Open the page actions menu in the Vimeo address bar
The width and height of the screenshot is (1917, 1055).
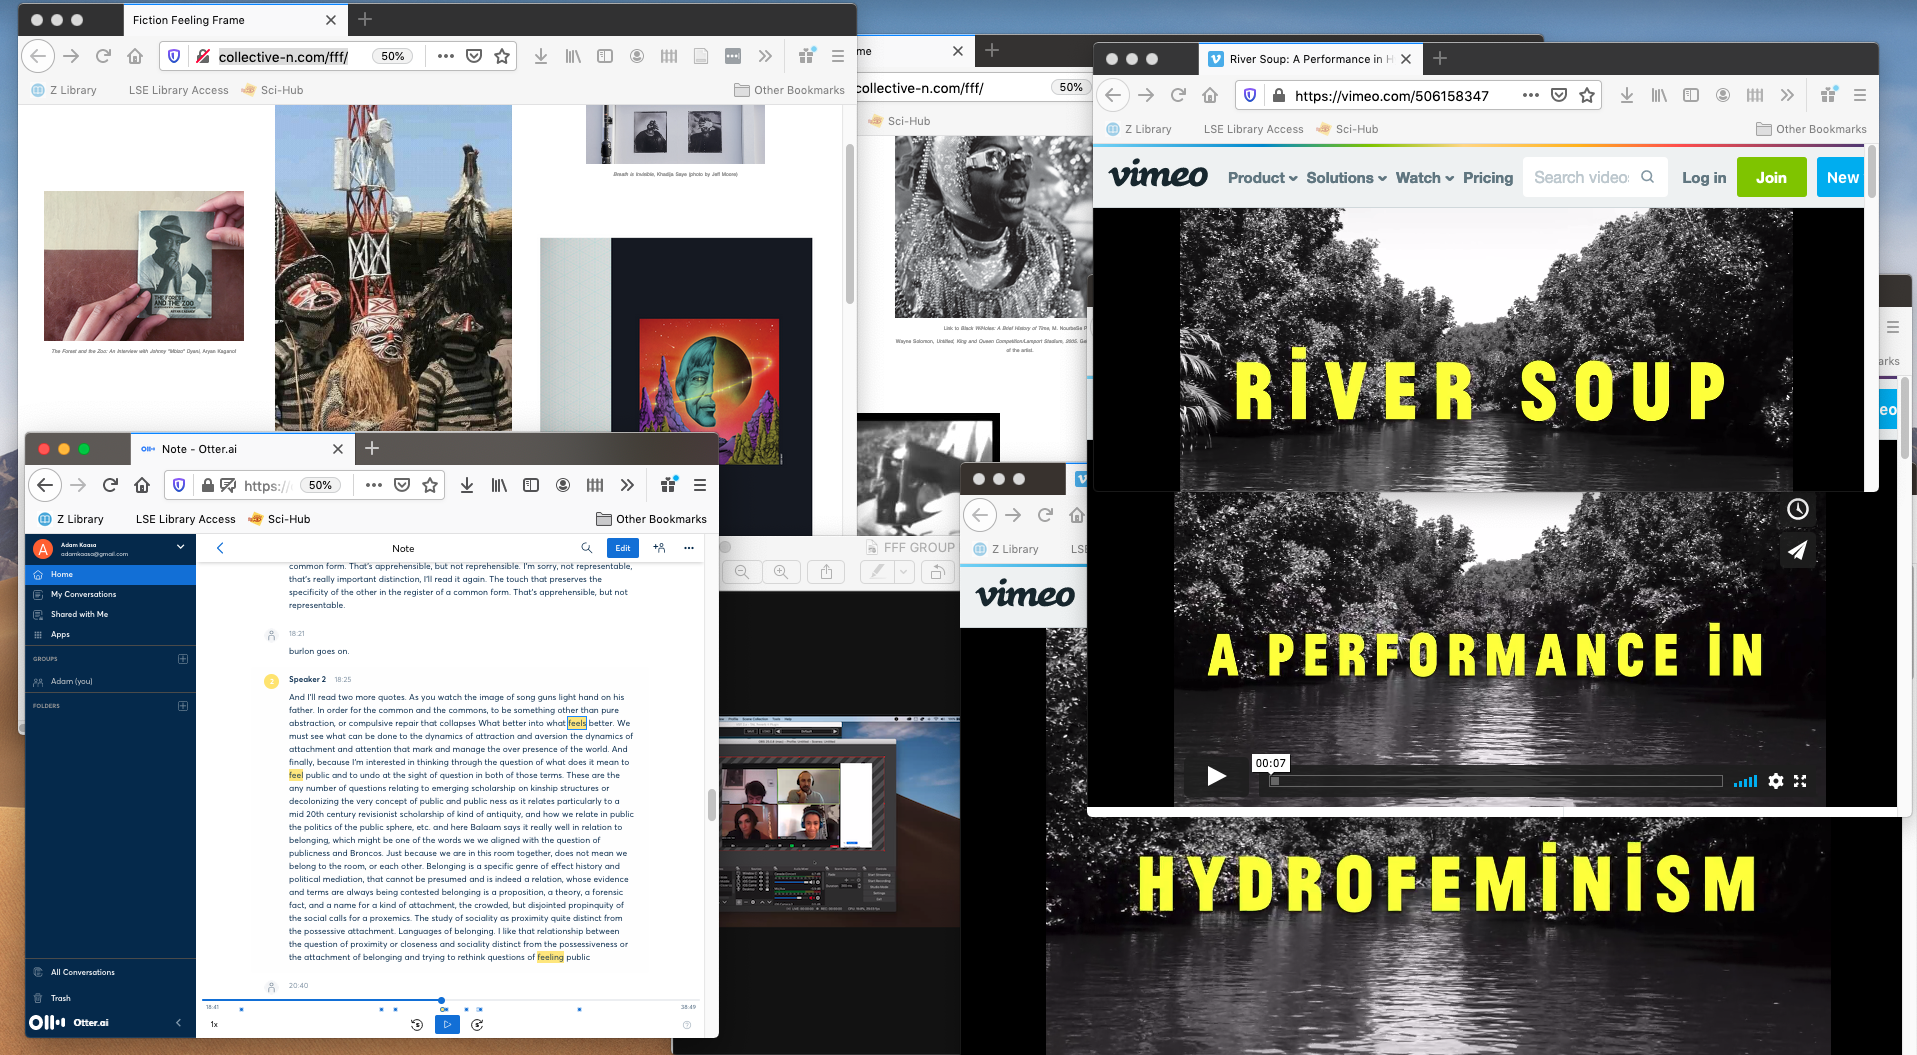pyautogui.click(x=1531, y=95)
